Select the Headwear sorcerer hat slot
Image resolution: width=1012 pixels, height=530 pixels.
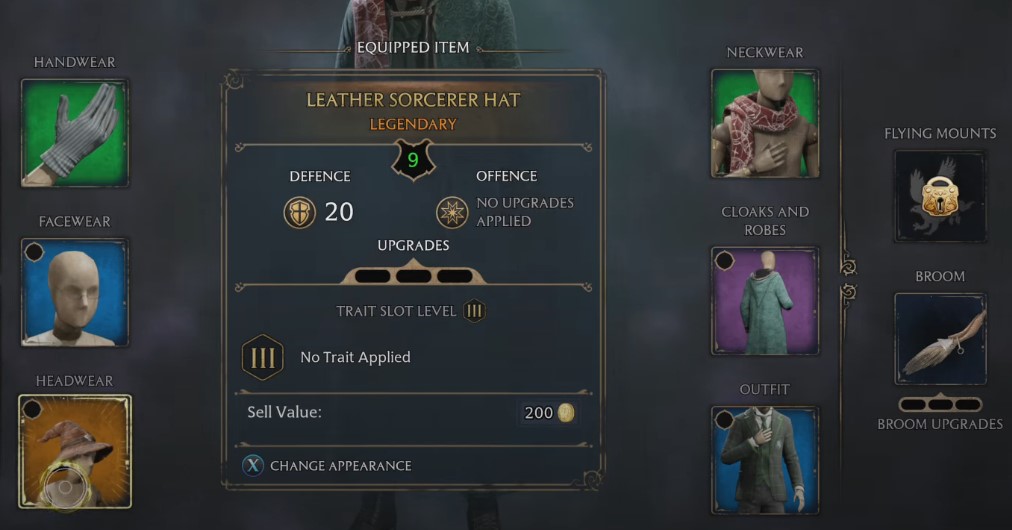tap(75, 451)
